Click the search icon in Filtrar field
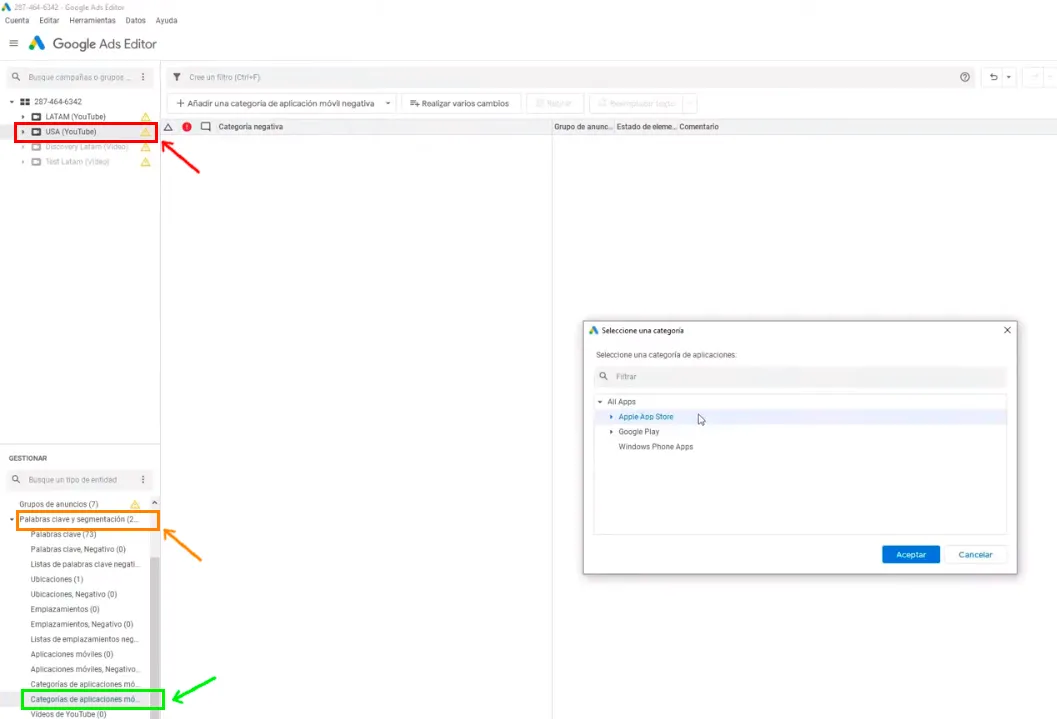This screenshot has width=1057, height=719. click(x=603, y=376)
